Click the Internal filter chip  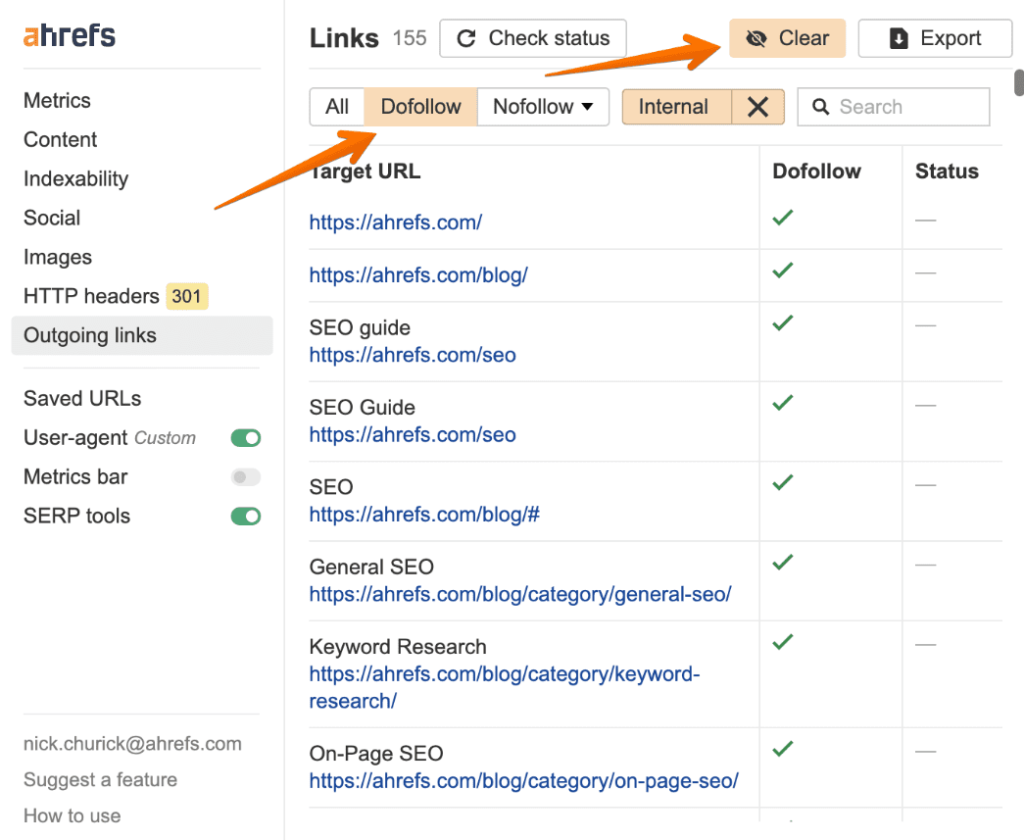(x=676, y=106)
